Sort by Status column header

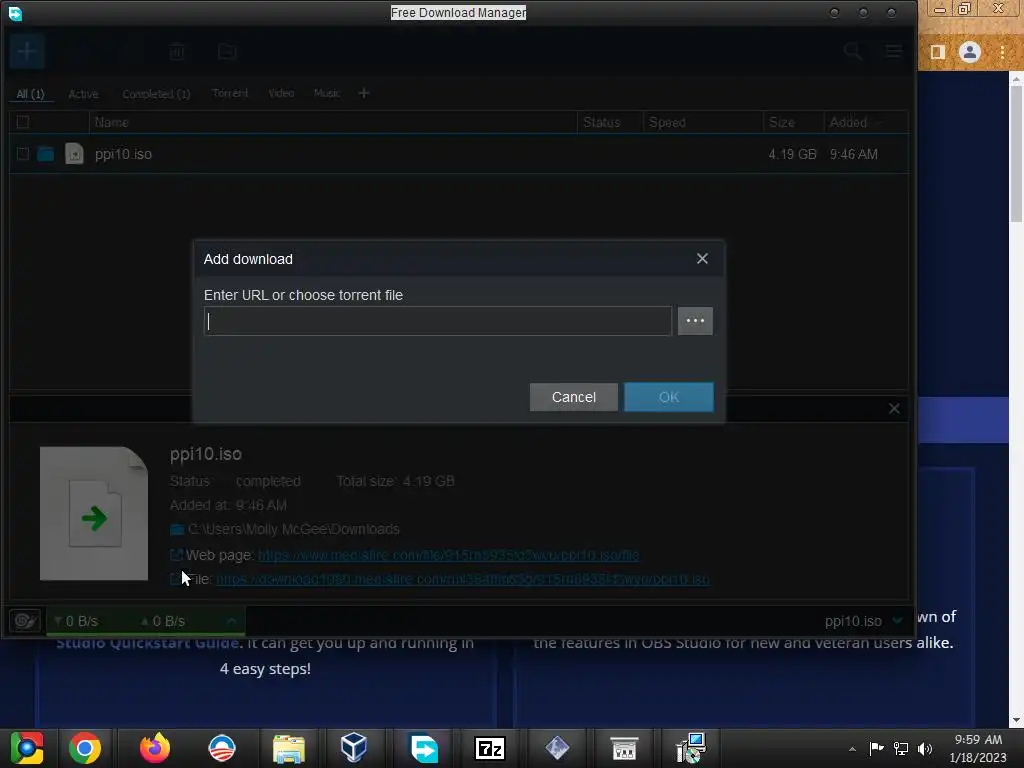(610, 122)
